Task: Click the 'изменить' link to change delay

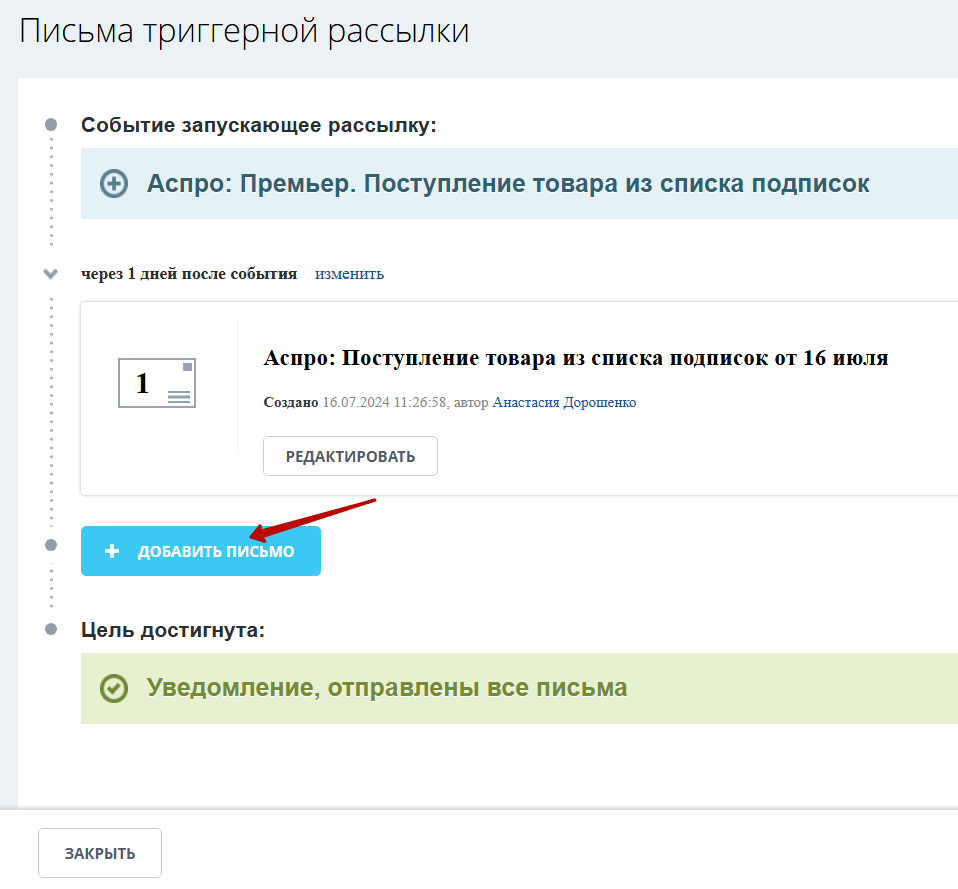Action: point(349,274)
